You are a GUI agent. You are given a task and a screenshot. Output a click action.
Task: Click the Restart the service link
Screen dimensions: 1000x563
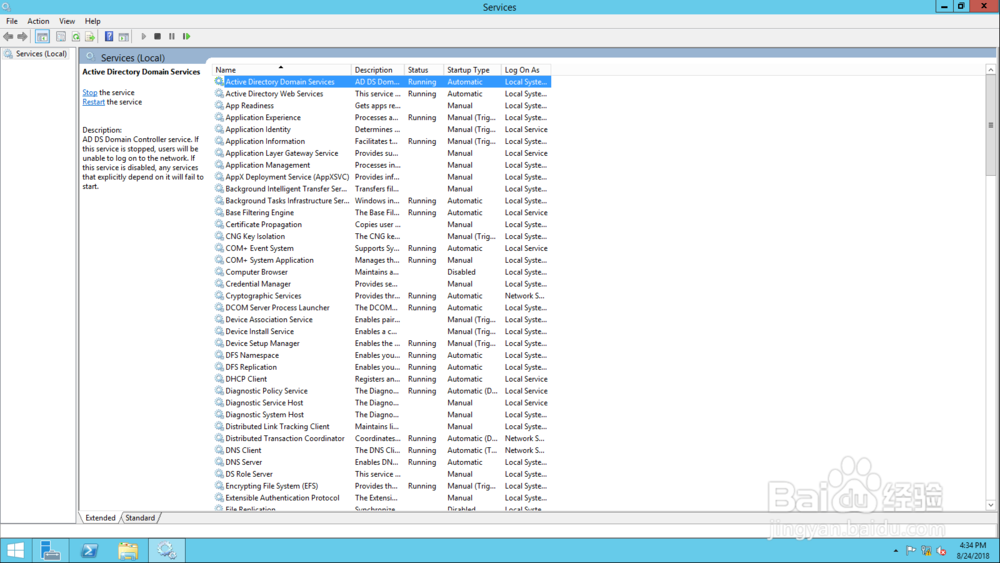pyautogui.click(x=93, y=102)
